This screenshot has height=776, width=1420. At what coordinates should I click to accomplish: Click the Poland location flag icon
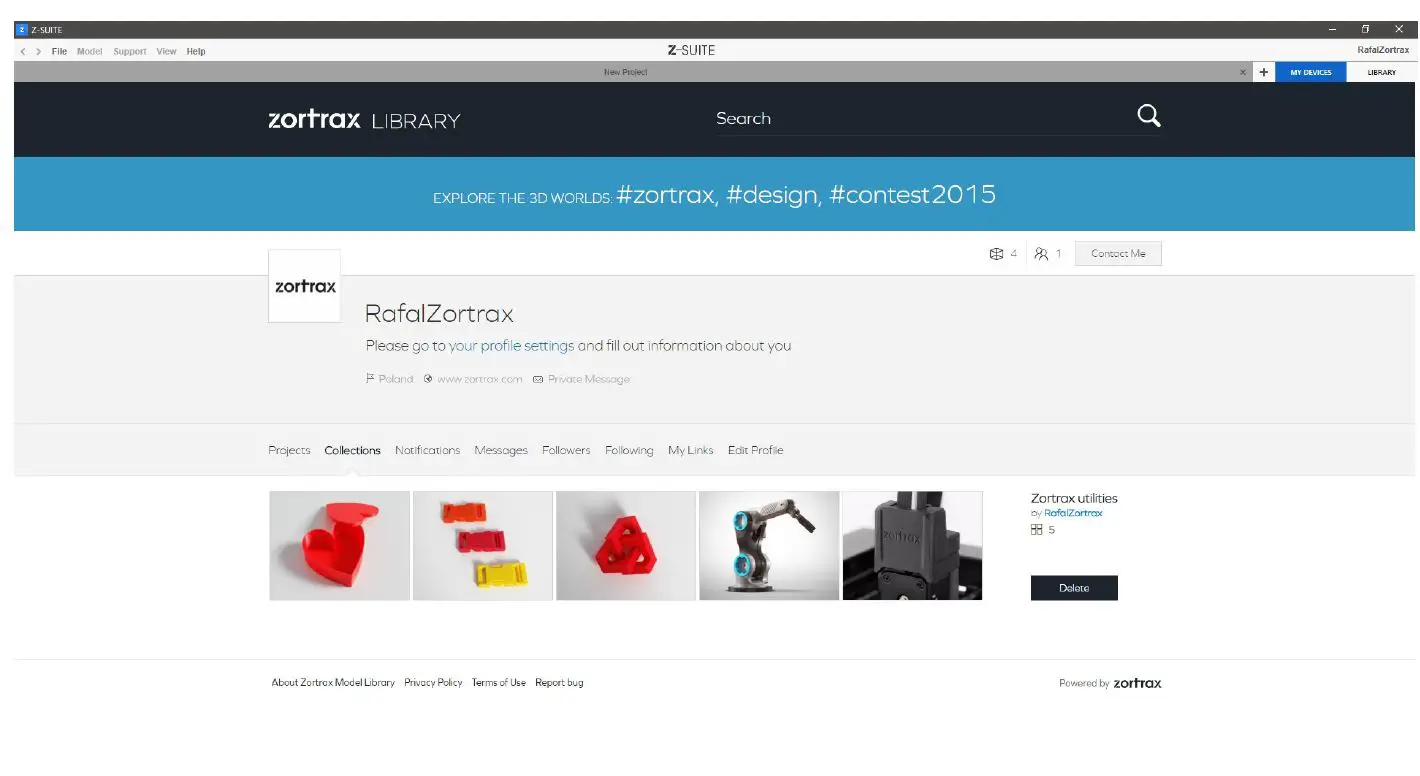[369, 379]
